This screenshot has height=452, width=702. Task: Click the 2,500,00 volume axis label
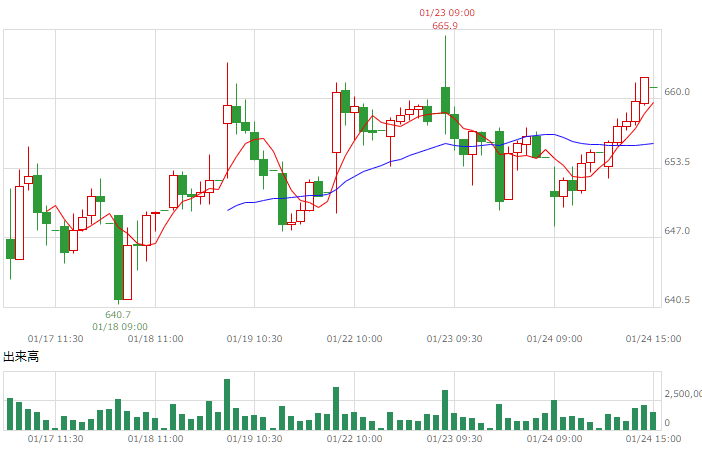point(683,394)
